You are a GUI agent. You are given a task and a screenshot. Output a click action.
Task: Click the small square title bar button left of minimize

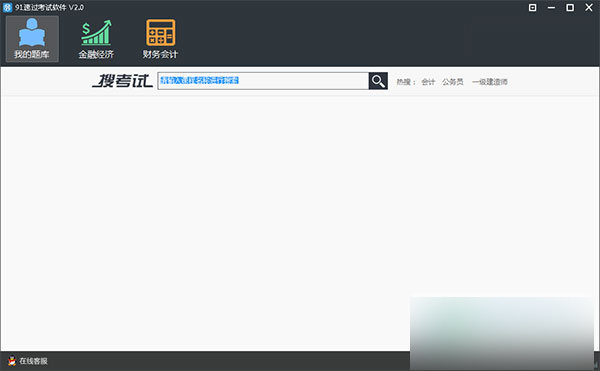click(x=532, y=8)
